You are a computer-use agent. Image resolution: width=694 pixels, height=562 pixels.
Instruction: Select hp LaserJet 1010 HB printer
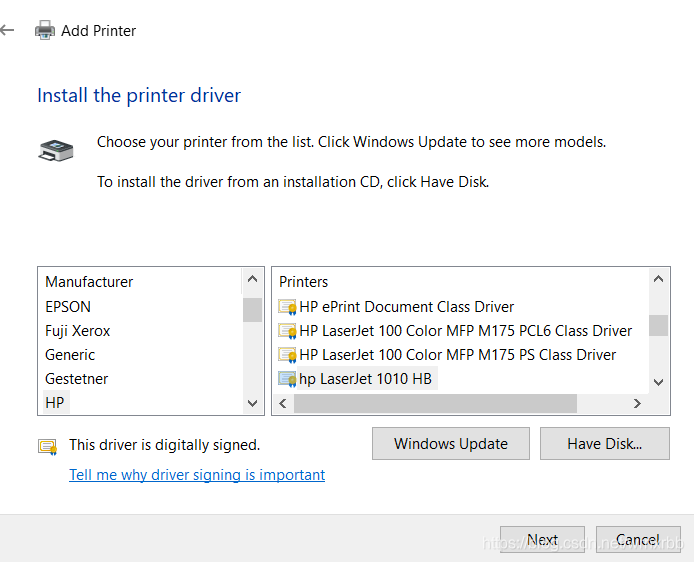(365, 379)
